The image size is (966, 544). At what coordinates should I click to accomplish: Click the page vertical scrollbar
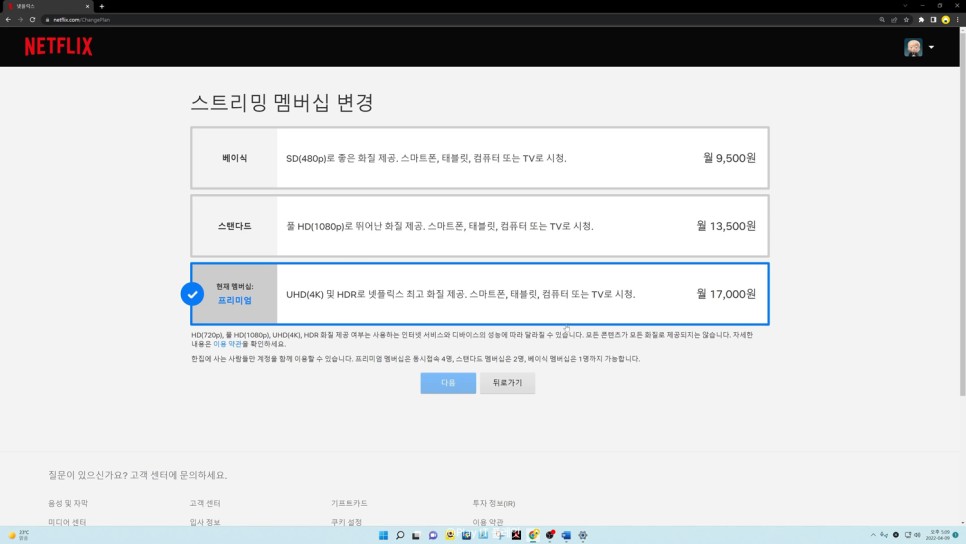click(x=962, y=213)
